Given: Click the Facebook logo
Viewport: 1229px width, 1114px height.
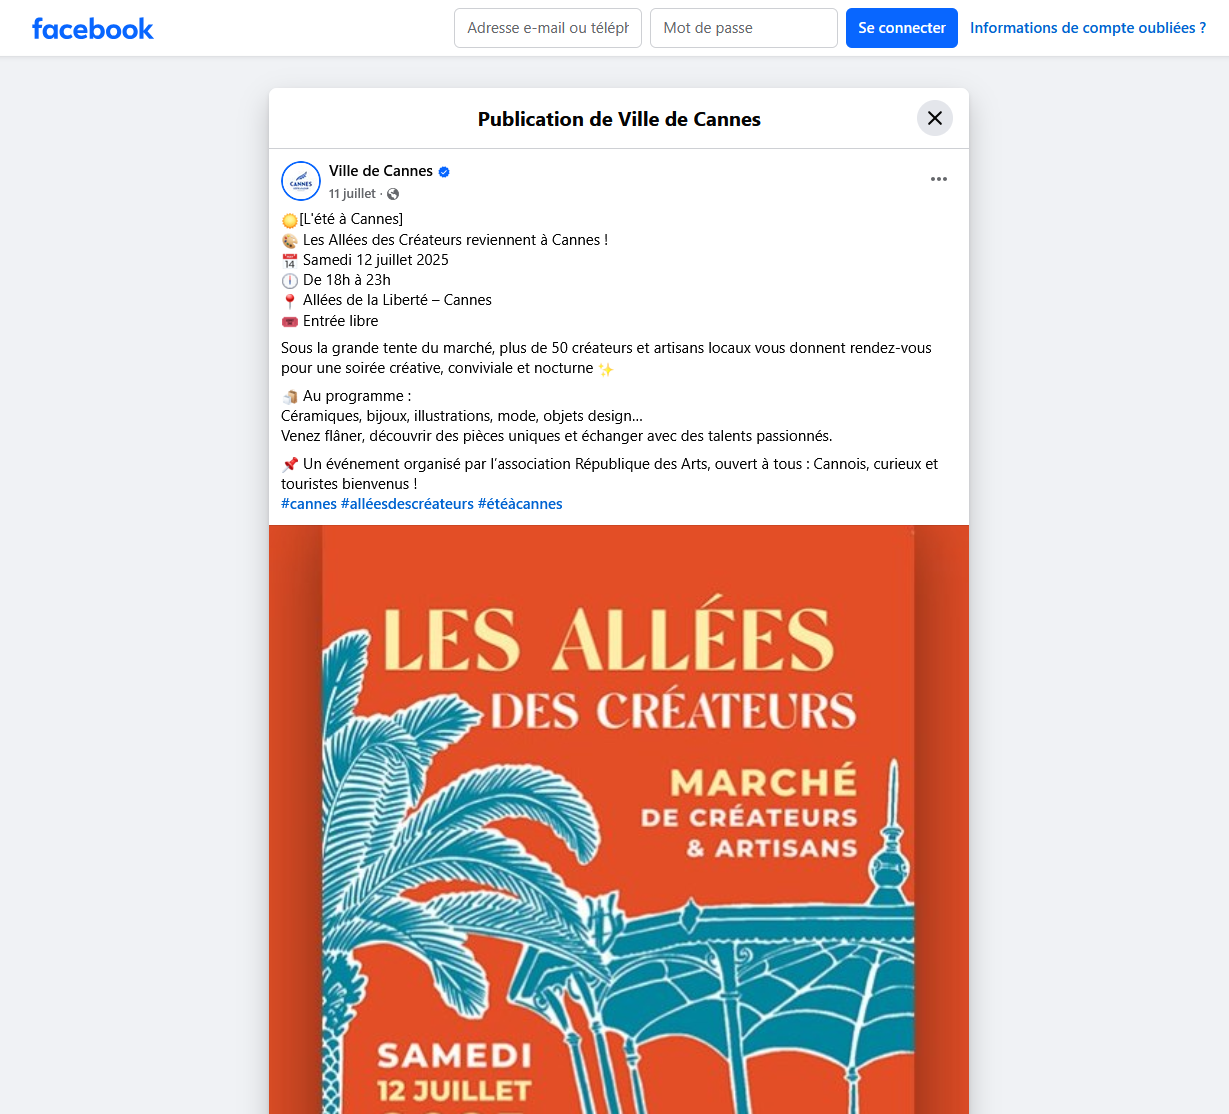Looking at the screenshot, I should [93, 29].
